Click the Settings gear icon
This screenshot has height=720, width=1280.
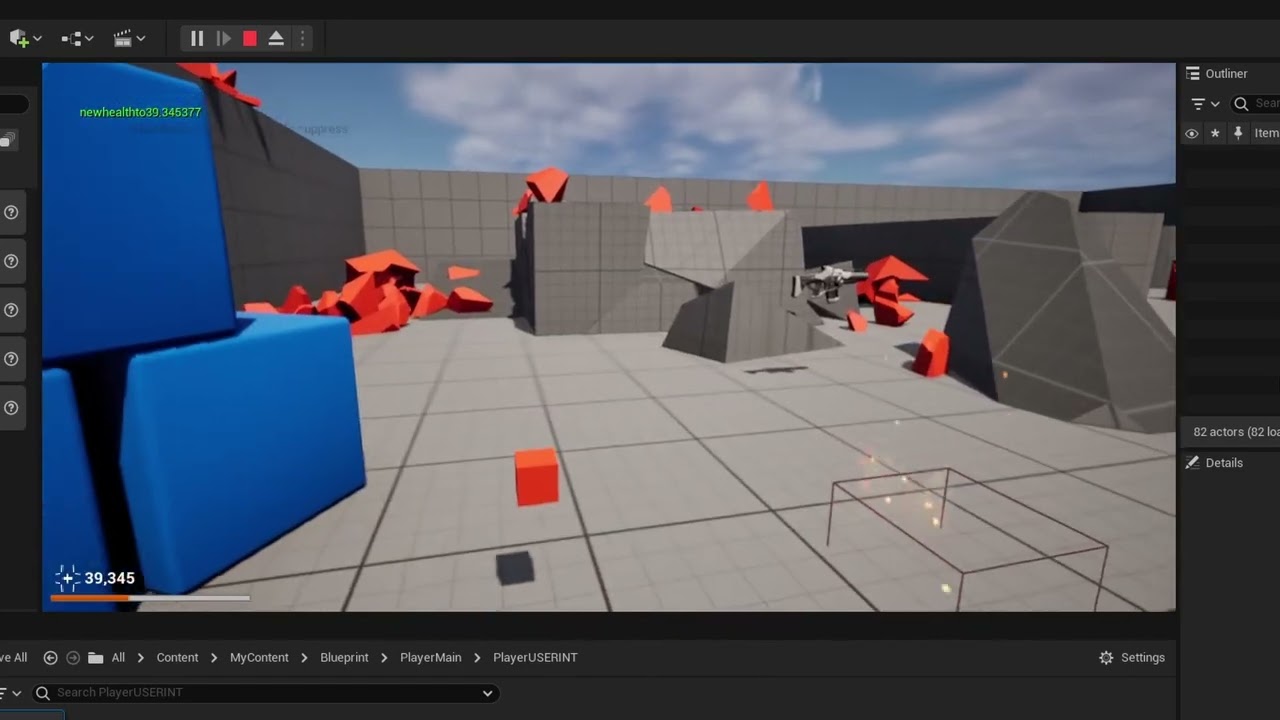tap(1106, 657)
